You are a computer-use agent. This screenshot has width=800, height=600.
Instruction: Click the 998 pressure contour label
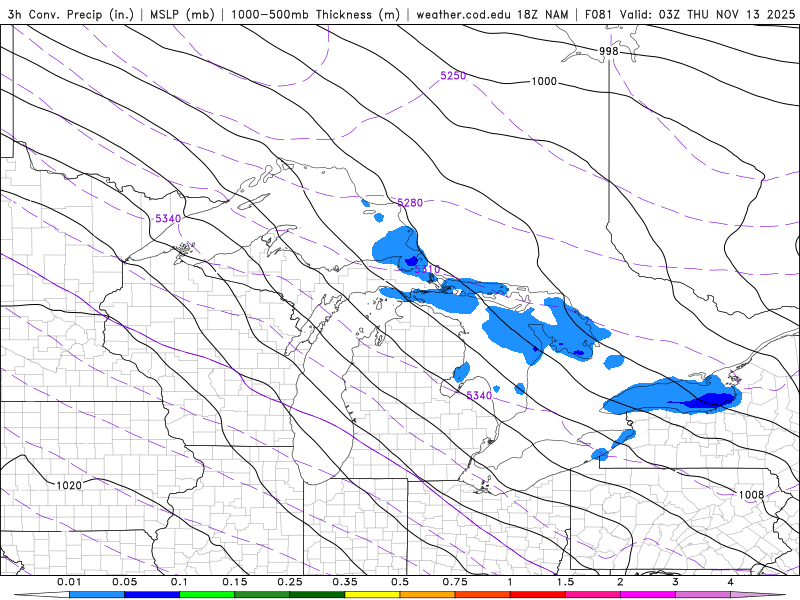pos(609,51)
